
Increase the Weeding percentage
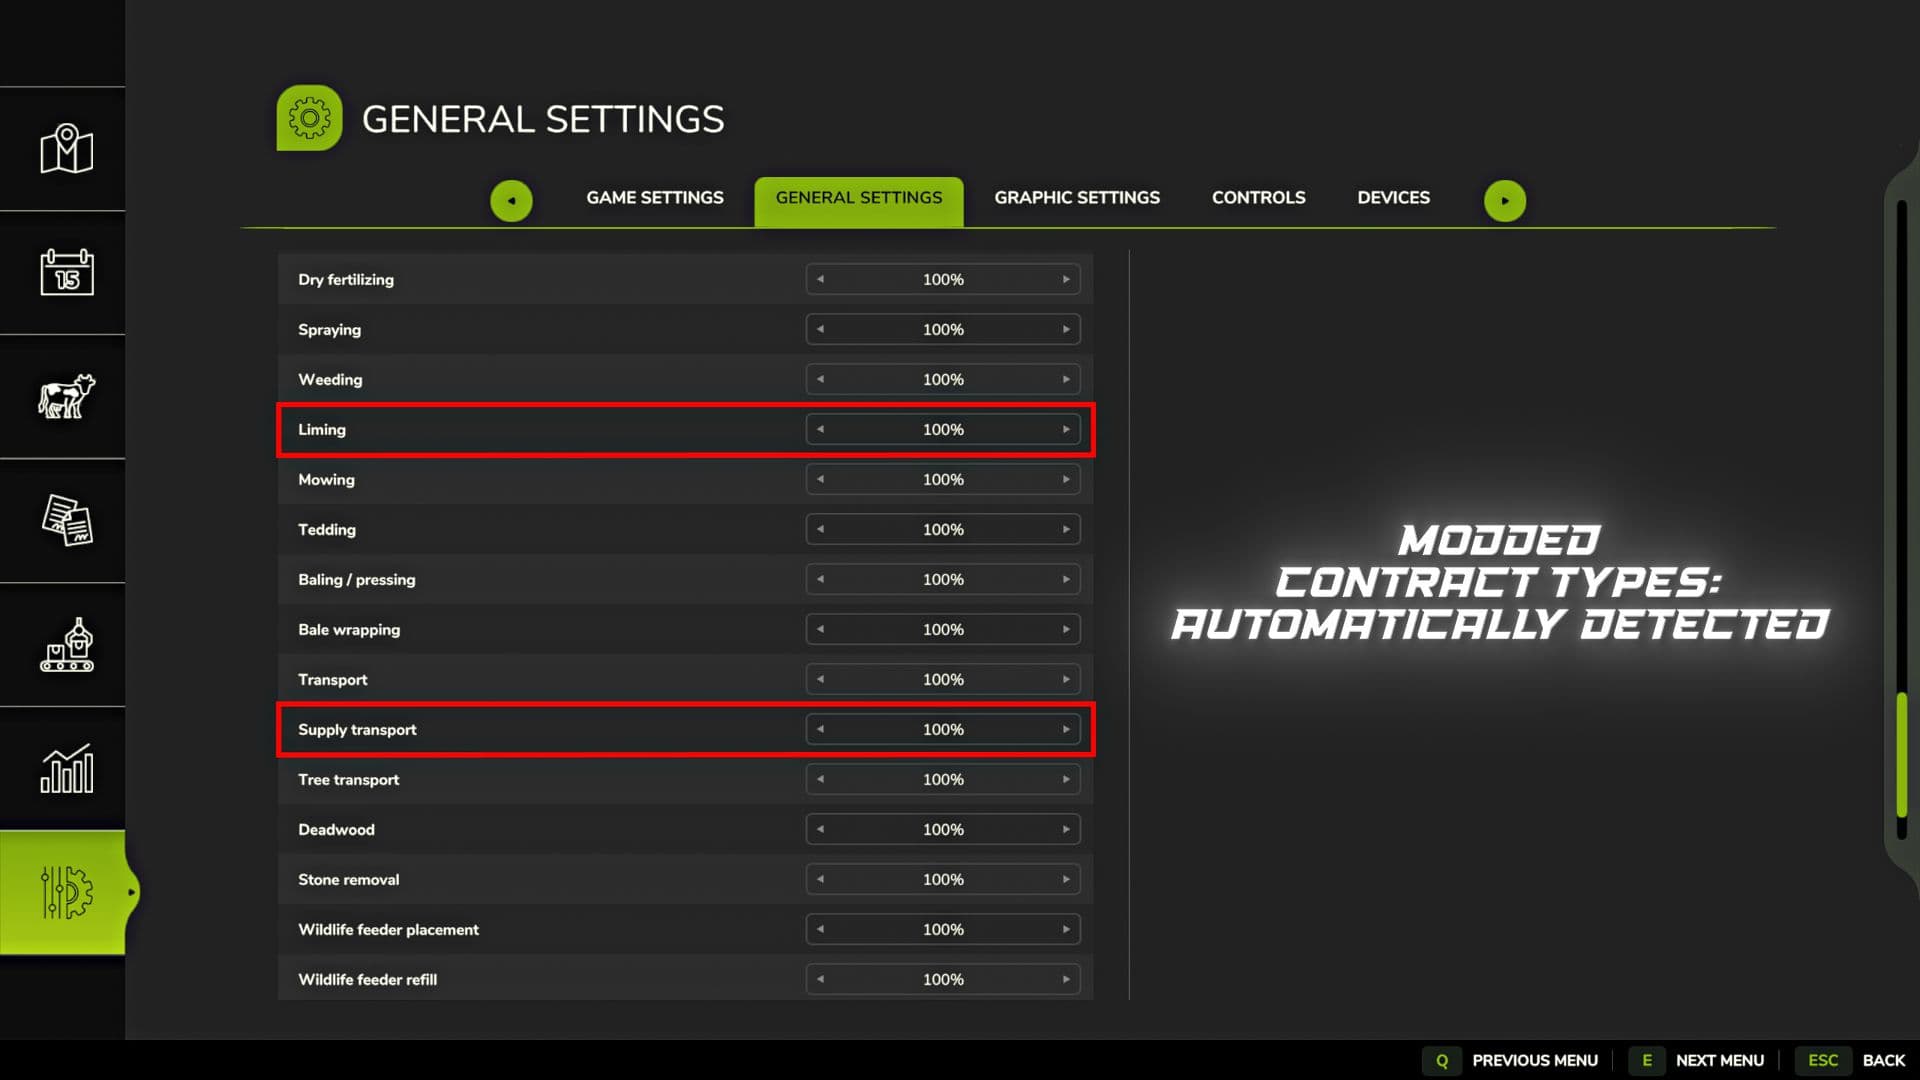1066,379
